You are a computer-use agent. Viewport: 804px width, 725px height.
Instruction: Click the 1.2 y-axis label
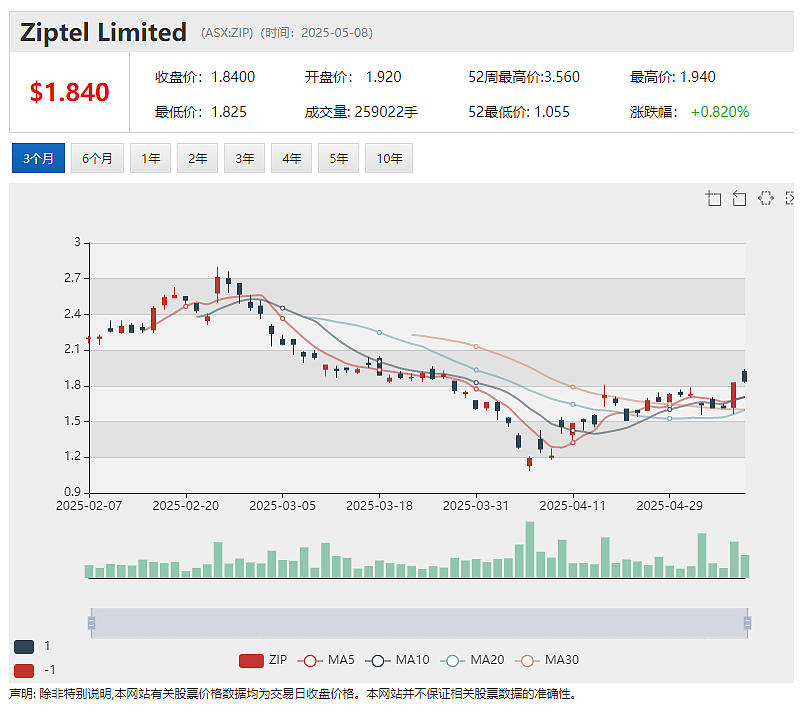tap(72, 456)
